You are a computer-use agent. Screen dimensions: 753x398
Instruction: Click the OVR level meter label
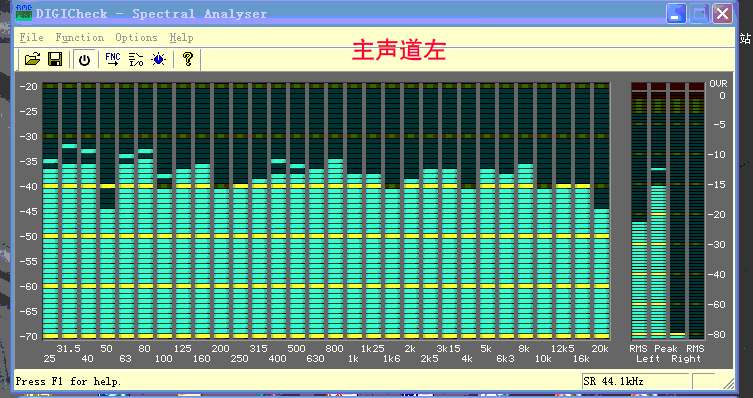pyautogui.click(x=718, y=84)
